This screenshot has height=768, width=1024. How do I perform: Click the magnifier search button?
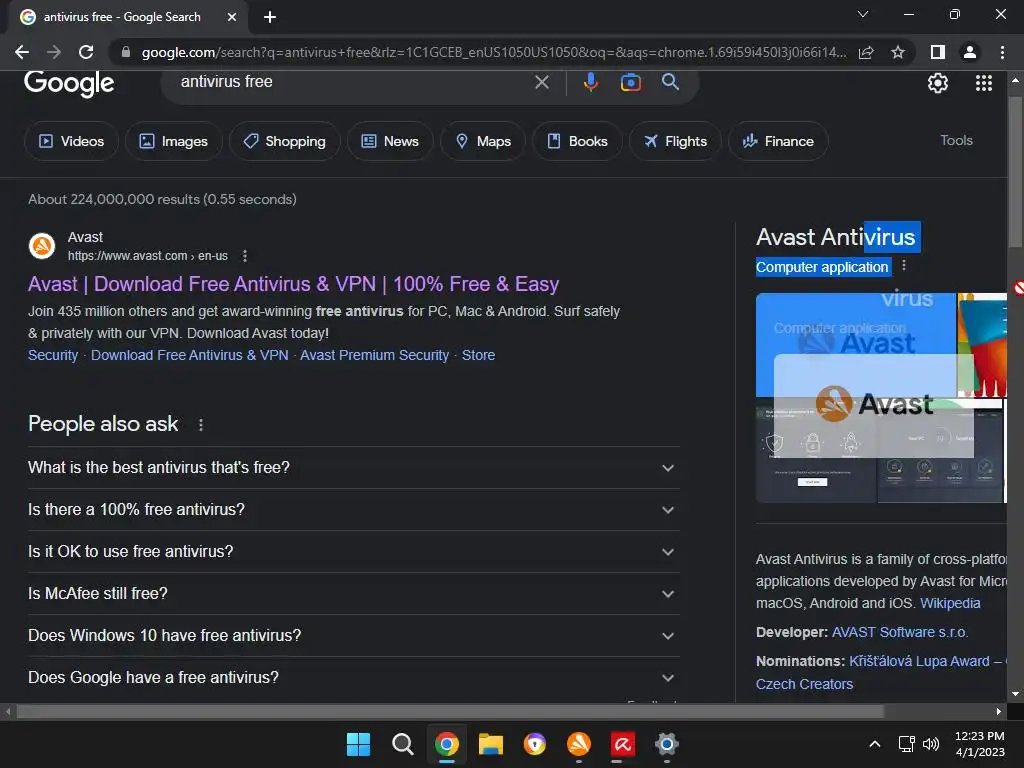[670, 82]
